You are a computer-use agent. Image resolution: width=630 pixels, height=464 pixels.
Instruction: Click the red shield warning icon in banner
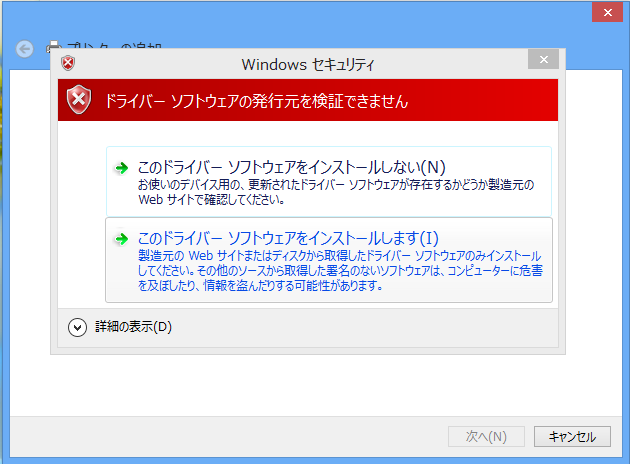(79, 100)
